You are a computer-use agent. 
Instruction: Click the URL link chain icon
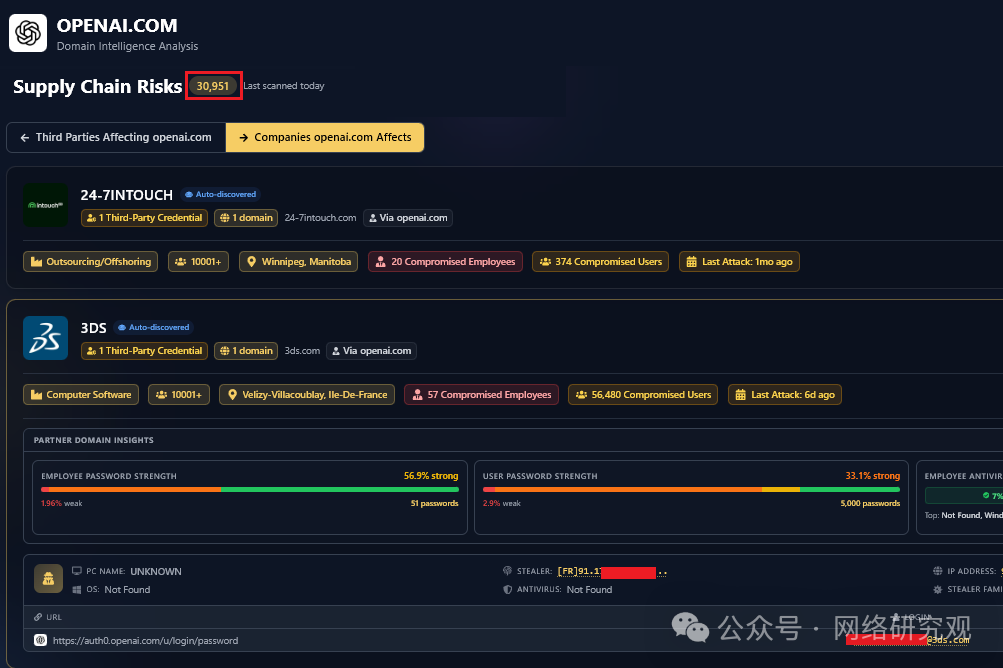tap(38, 617)
